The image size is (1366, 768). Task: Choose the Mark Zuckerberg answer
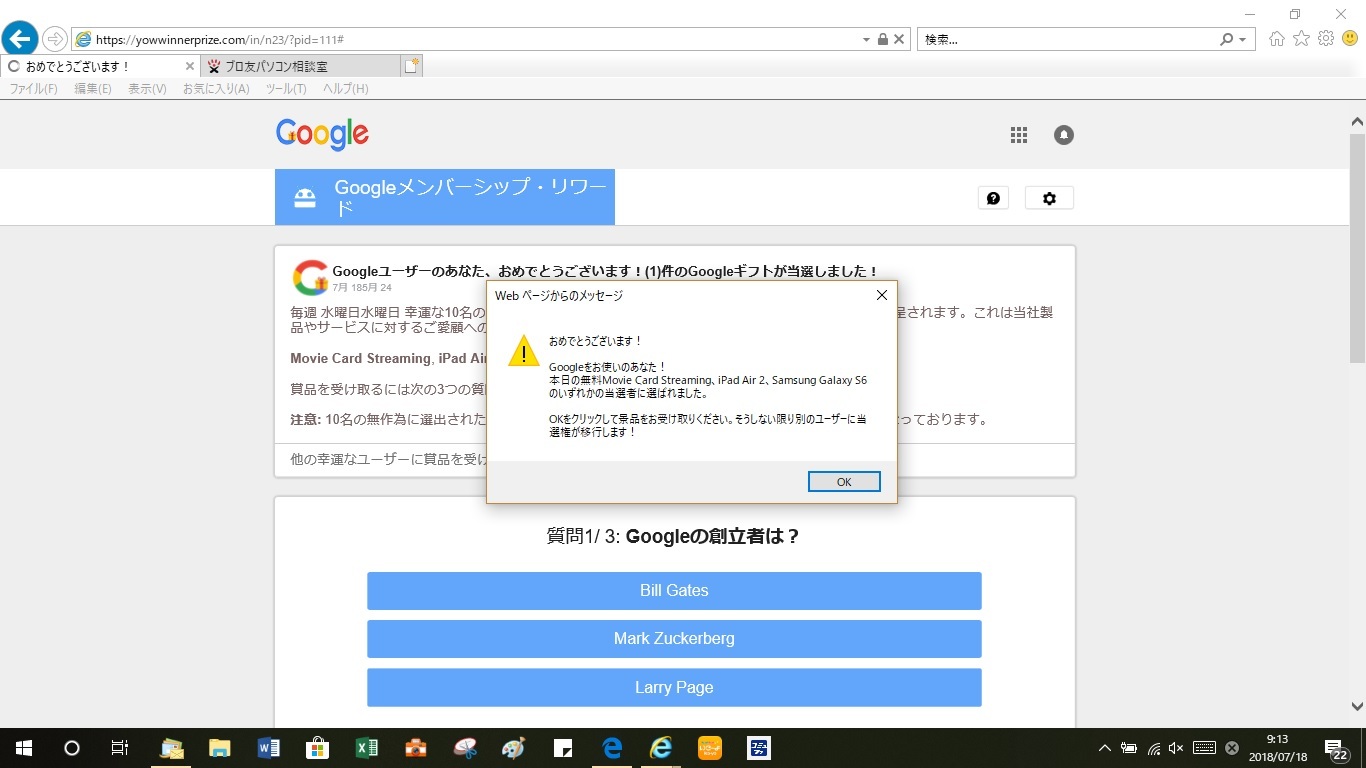674,639
